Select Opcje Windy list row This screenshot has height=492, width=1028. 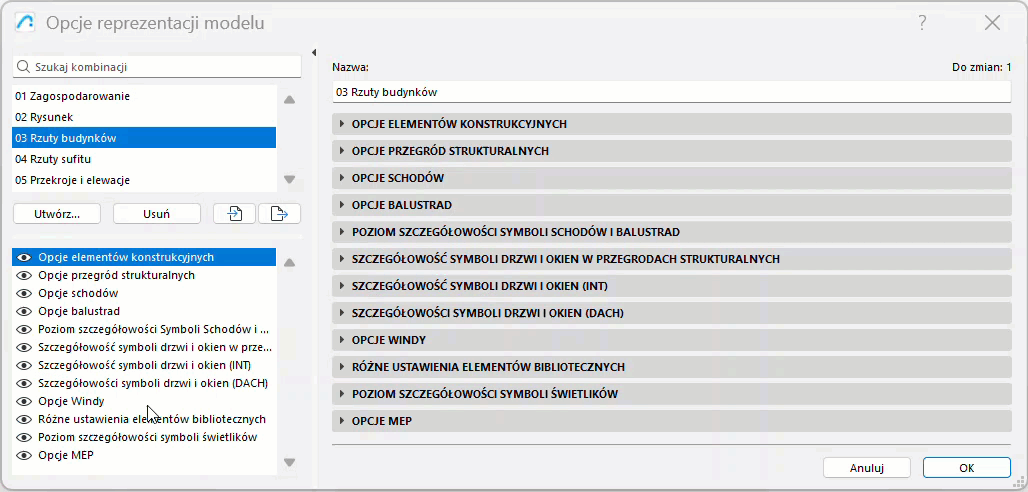pos(144,401)
